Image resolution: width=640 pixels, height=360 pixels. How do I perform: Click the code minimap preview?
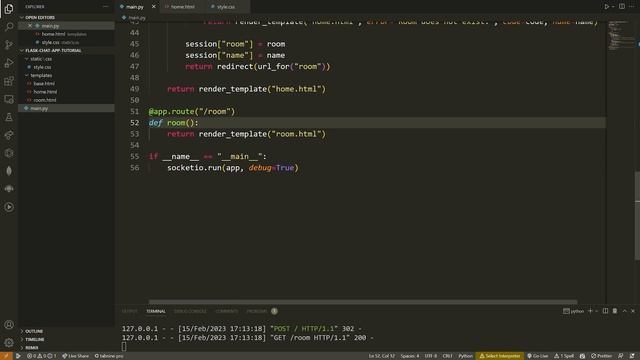pos(621,35)
